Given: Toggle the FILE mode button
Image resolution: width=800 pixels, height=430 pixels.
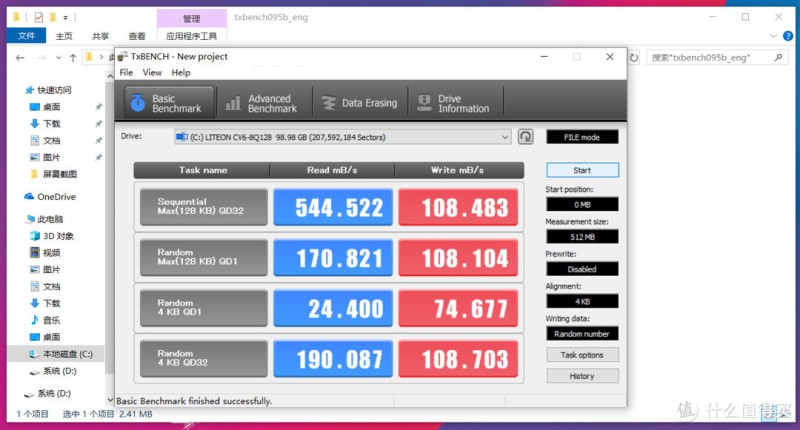Looking at the screenshot, I should tap(582, 137).
